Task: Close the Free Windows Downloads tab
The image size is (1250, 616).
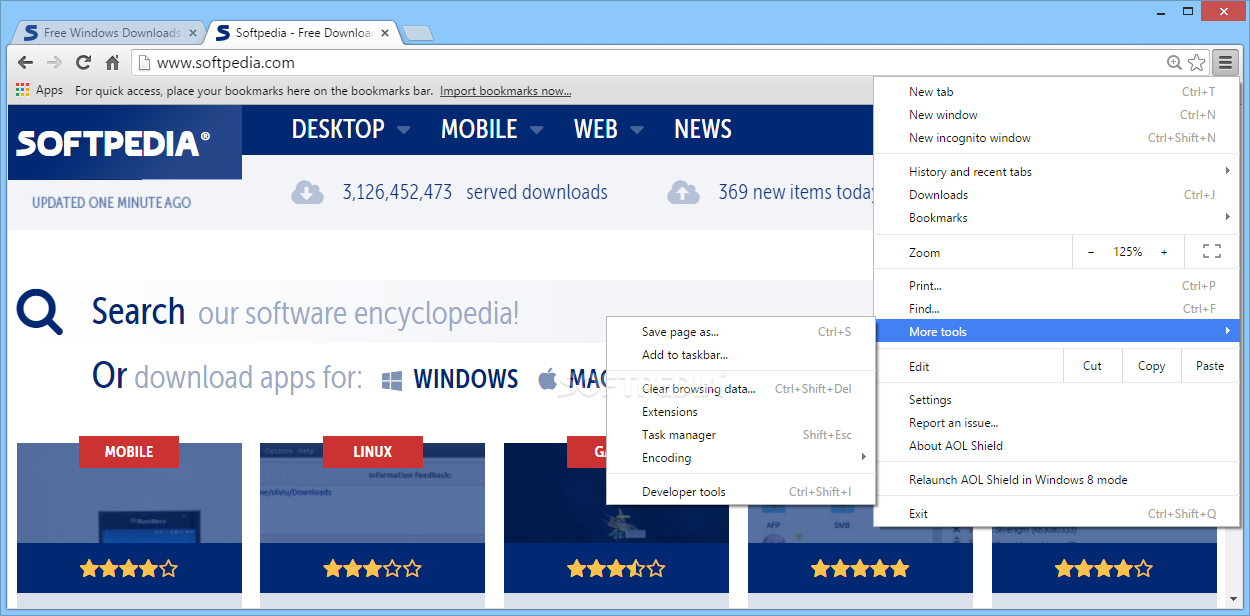Action: [193, 33]
